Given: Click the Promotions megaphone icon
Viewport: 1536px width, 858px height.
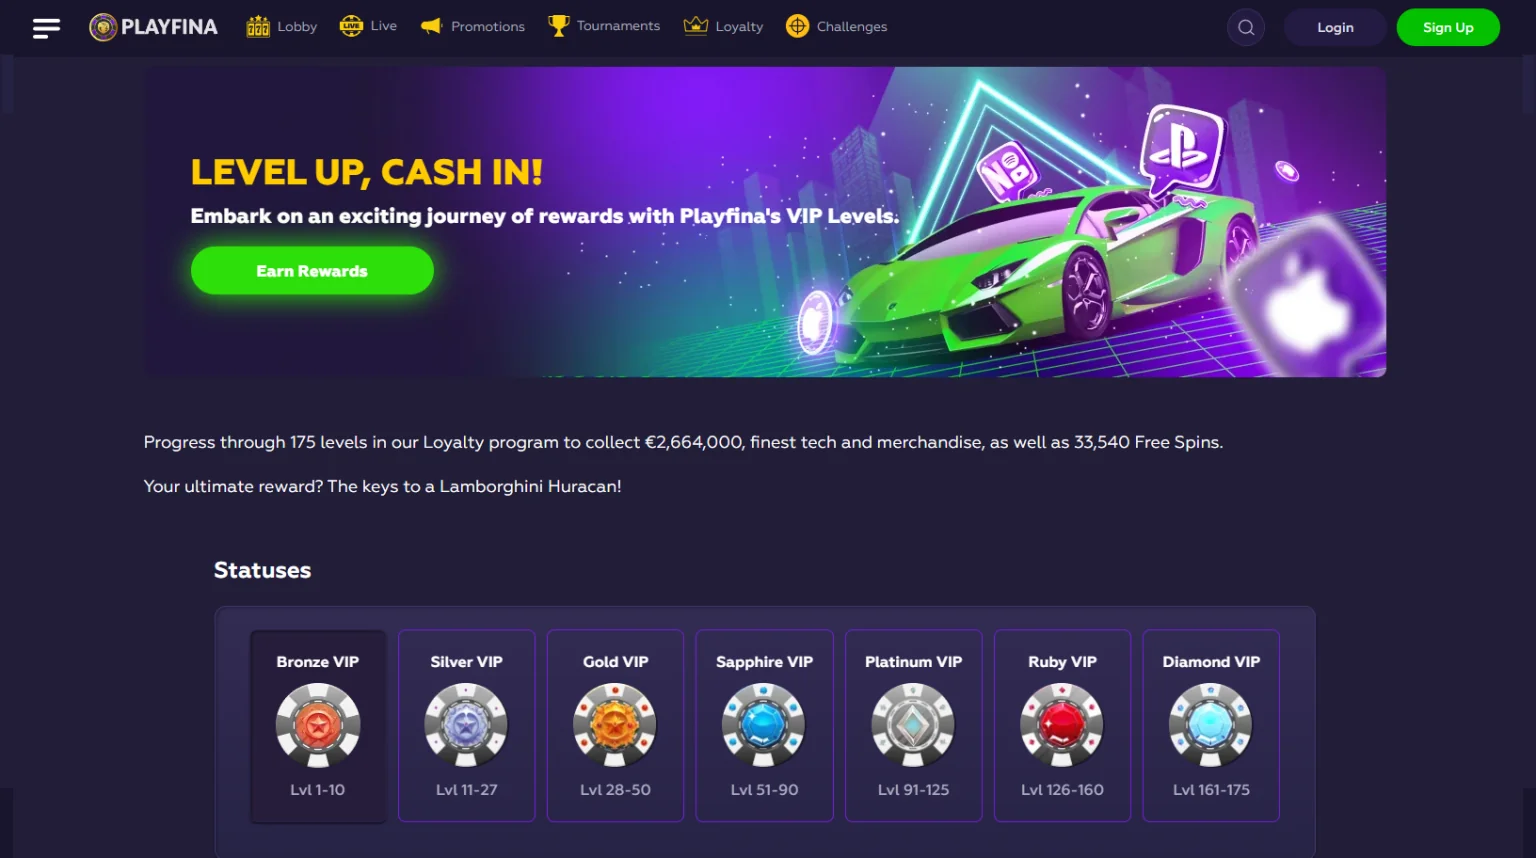Looking at the screenshot, I should pos(431,26).
